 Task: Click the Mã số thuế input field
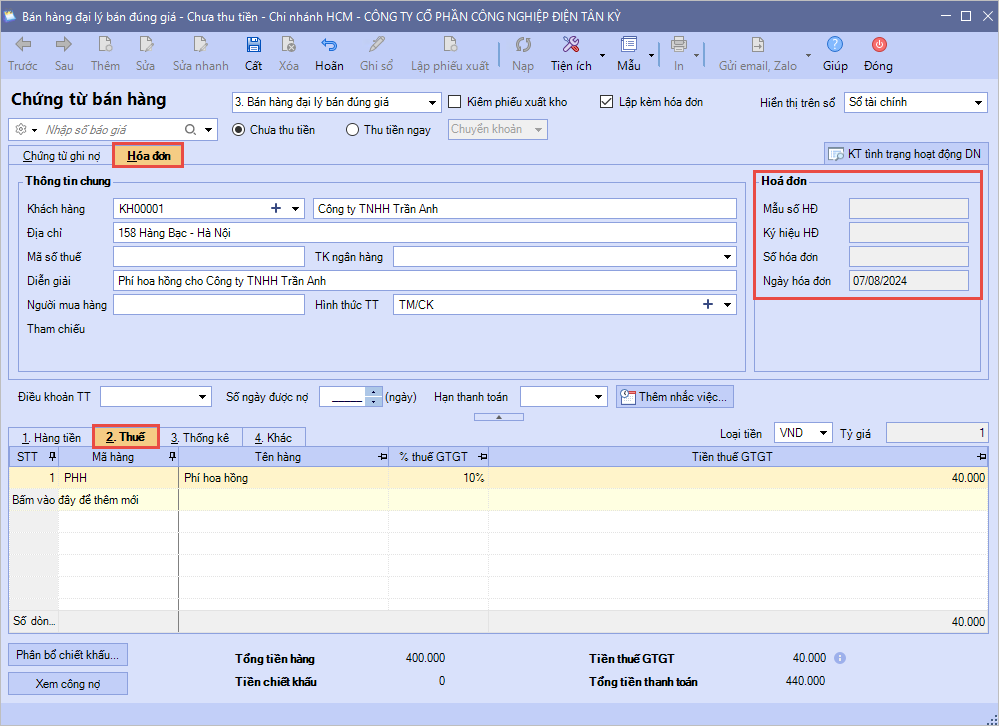tap(208, 258)
